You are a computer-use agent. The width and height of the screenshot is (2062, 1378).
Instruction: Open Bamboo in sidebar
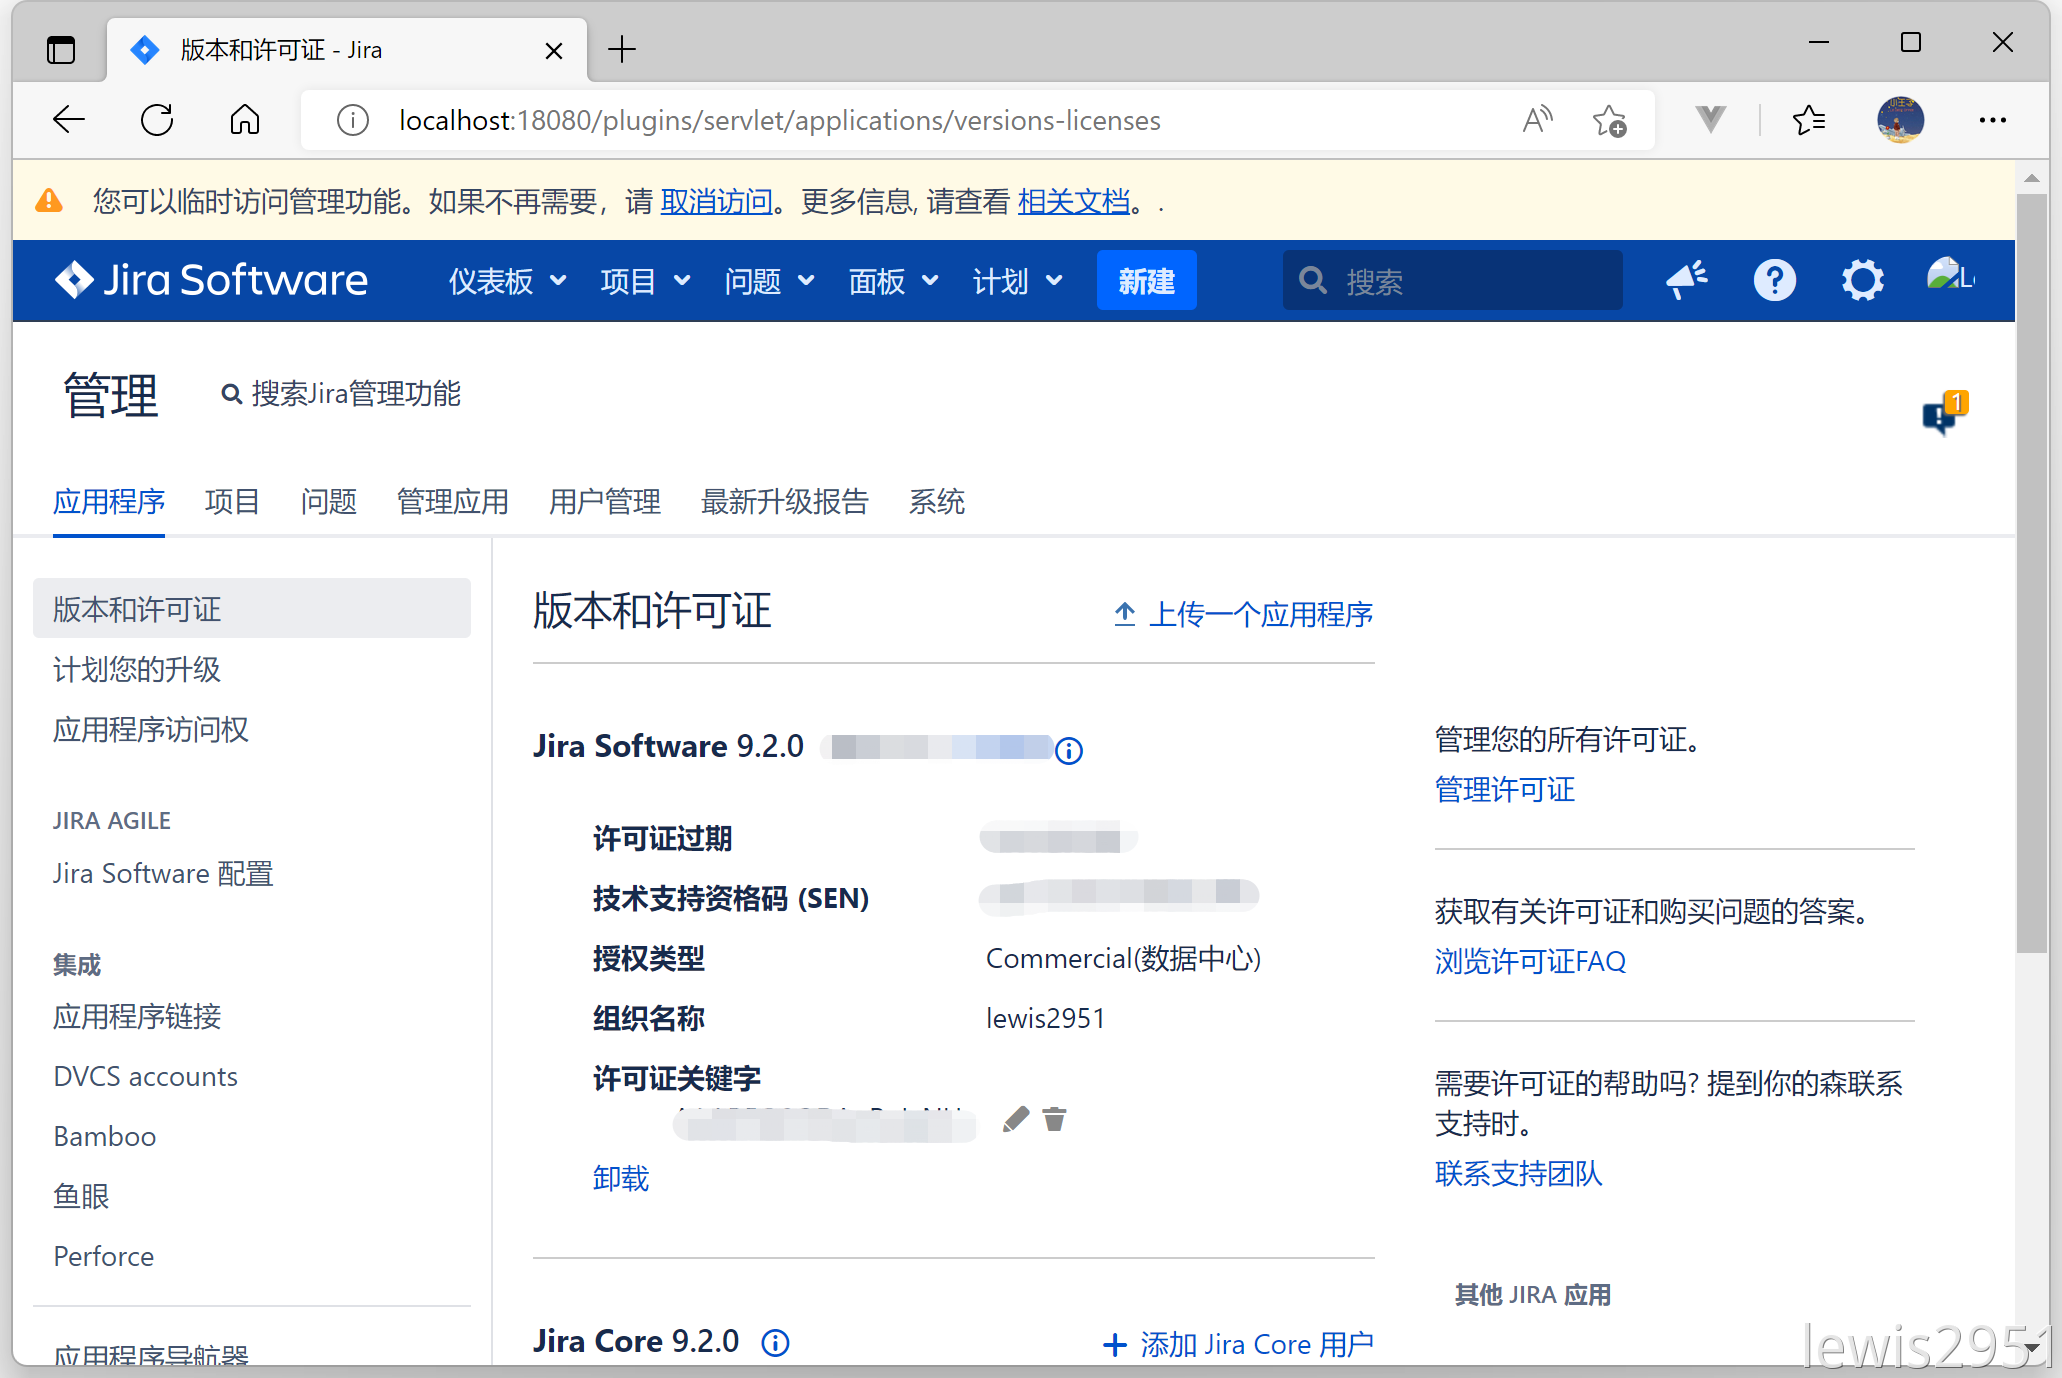coord(105,1136)
